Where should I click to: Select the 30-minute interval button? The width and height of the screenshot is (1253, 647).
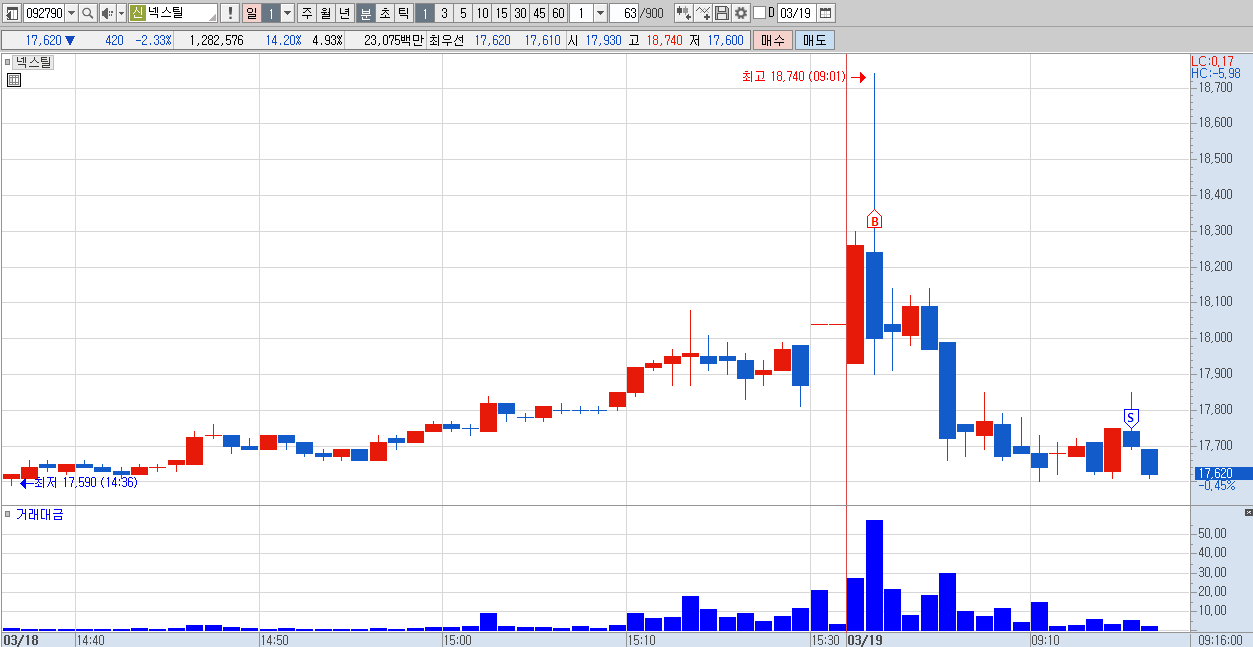pos(520,13)
